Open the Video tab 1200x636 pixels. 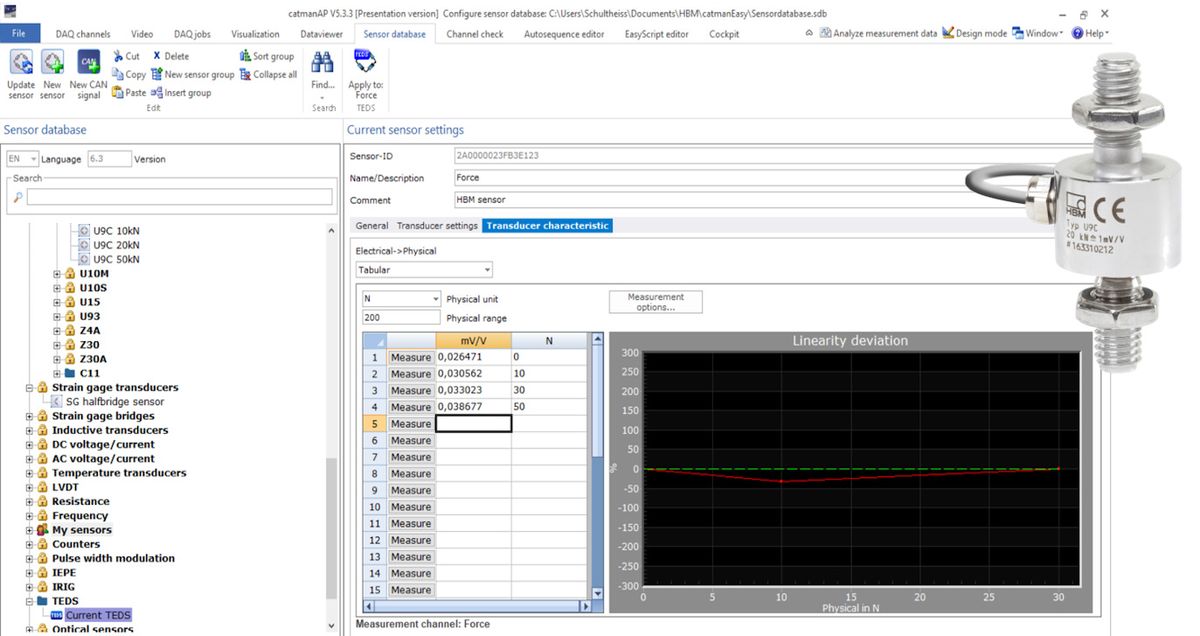coord(142,34)
